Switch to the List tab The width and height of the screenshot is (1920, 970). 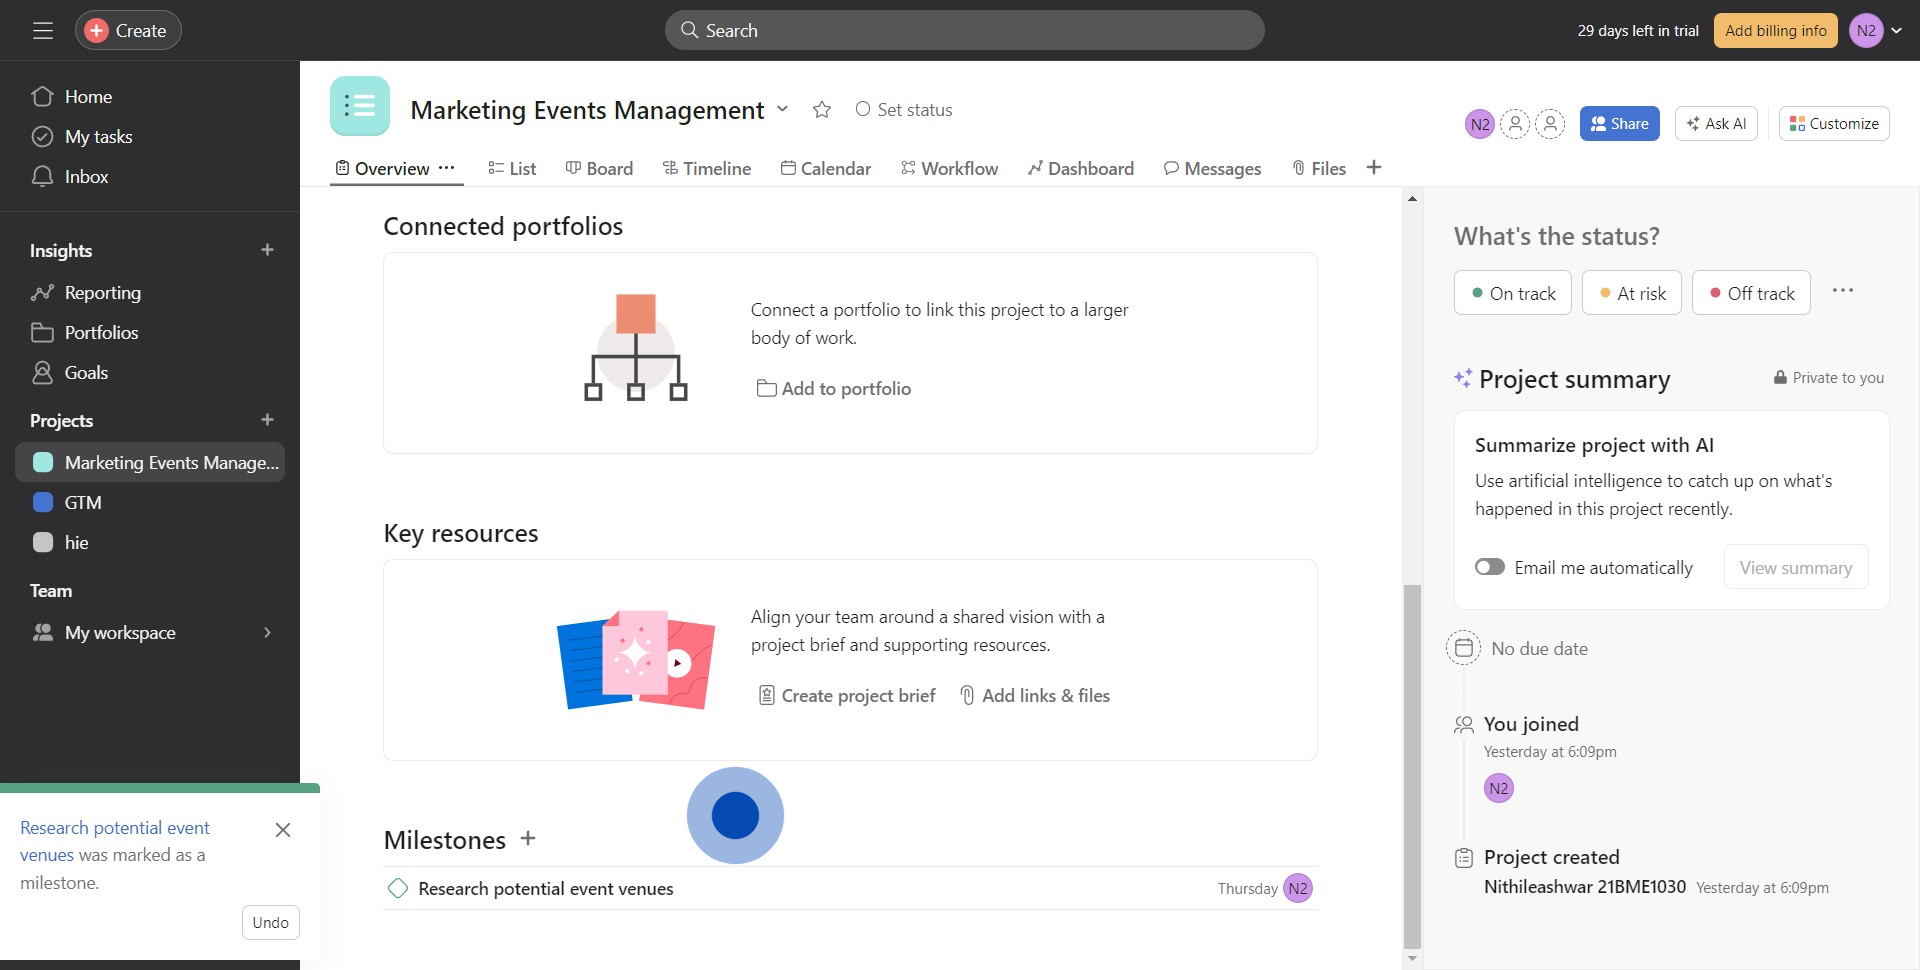click(512, 169)
